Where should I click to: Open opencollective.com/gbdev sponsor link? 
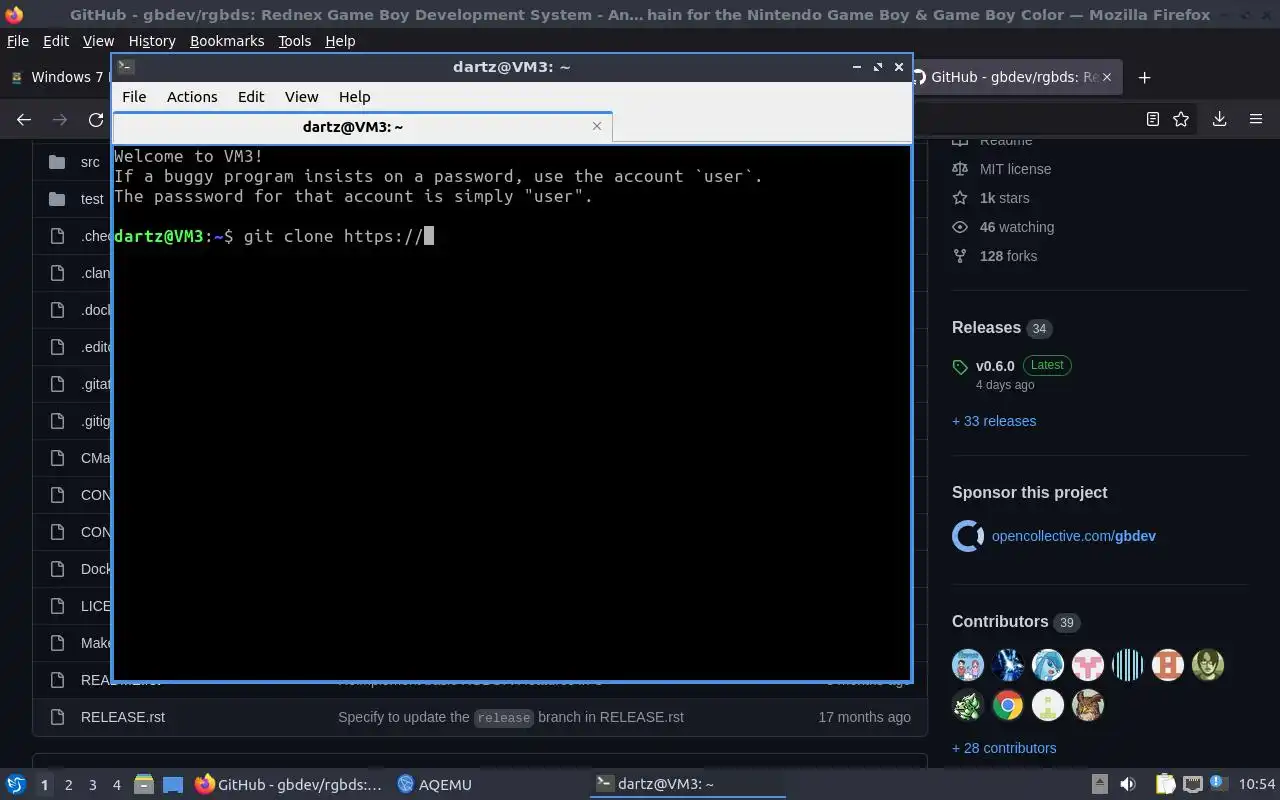(x=1074, y=536)
